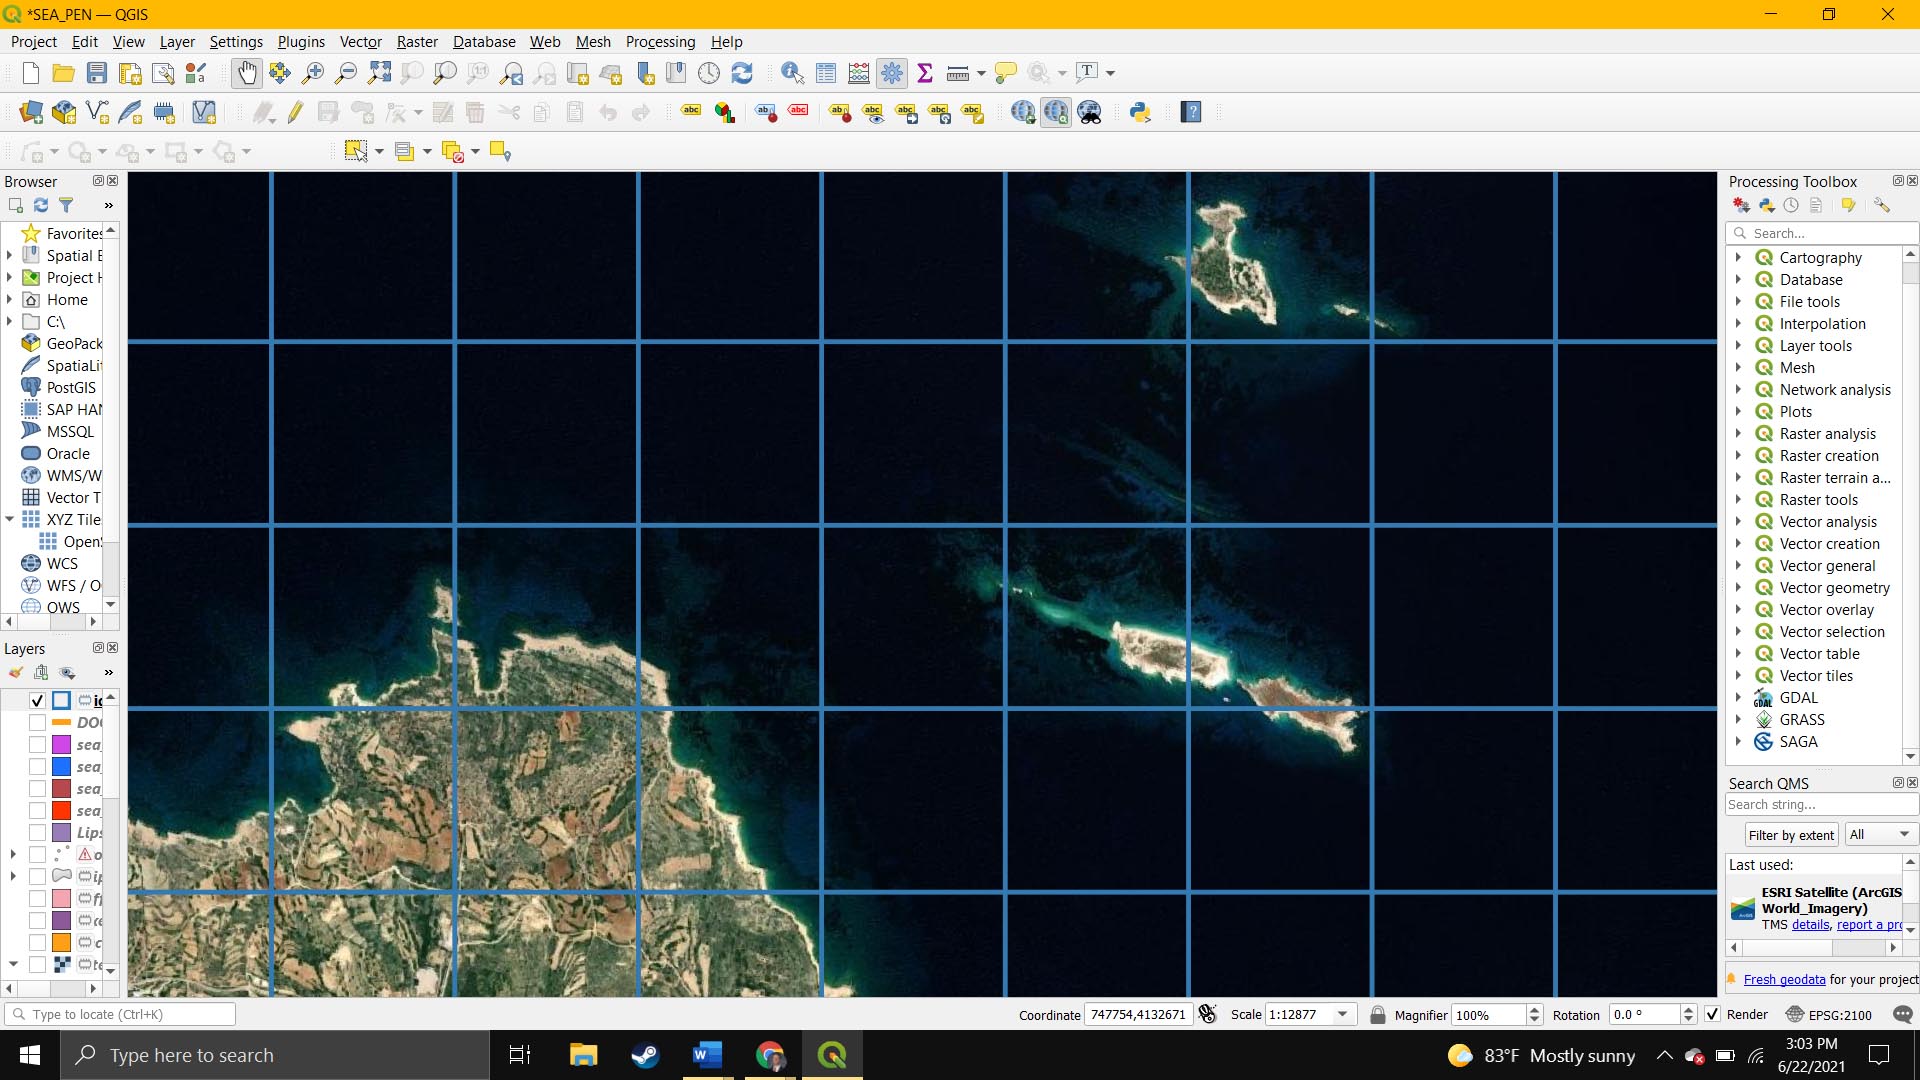Click the Filter by extent button
Image resolution: width=1920 pixels, height=1080 pixels.
(x=1791, y=834)
